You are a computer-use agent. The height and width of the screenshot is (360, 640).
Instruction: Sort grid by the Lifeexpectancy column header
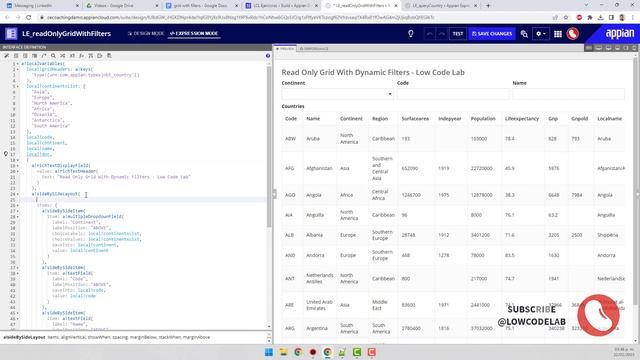(x=522, y=118)
